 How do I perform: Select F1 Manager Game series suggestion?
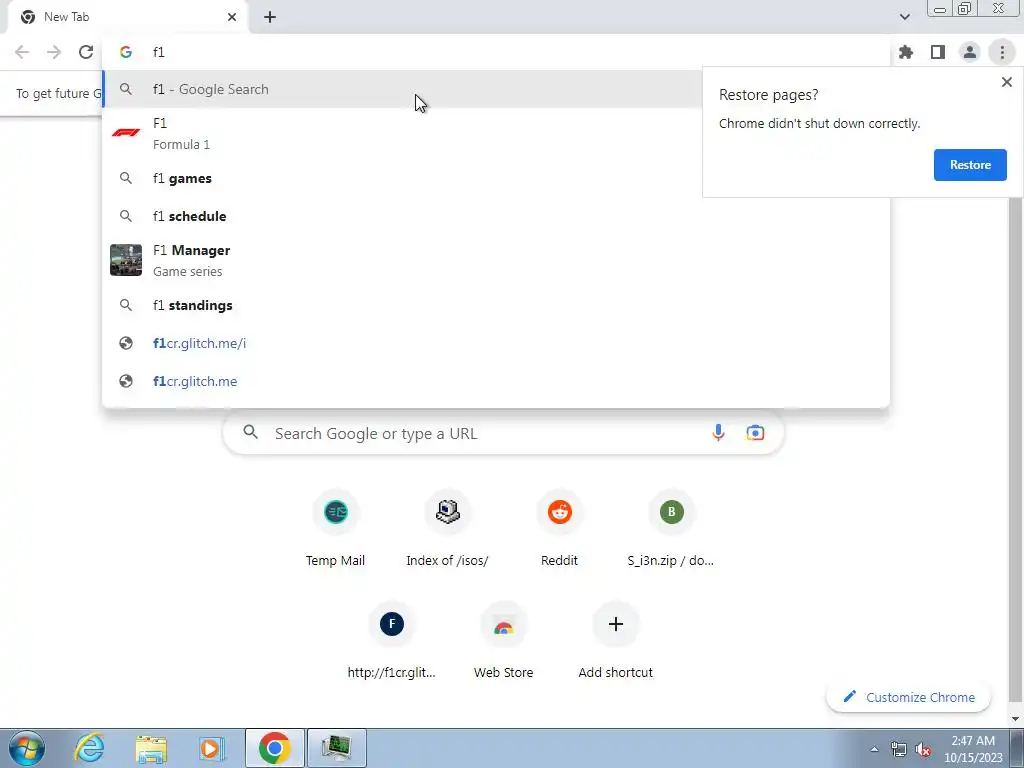tap(496, 261)
